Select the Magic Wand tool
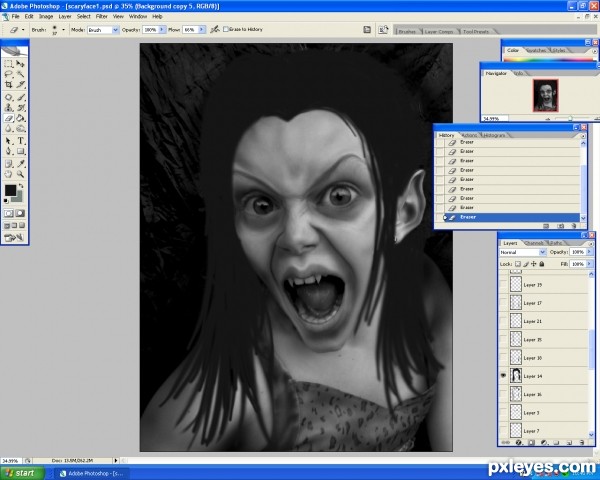 tap(20, 74)
